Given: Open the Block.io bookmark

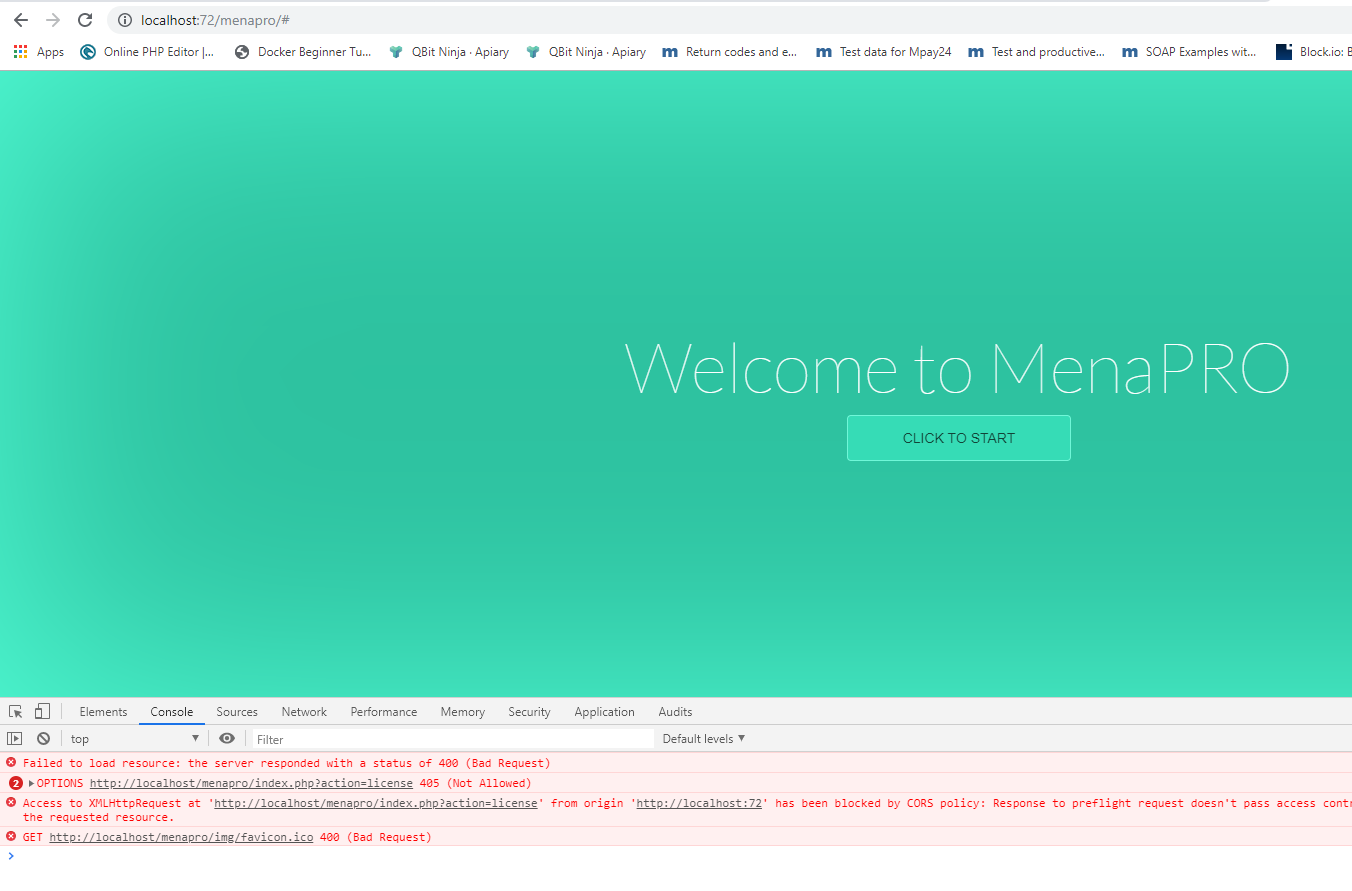Looking at the screenshot, I should 1314,52.
